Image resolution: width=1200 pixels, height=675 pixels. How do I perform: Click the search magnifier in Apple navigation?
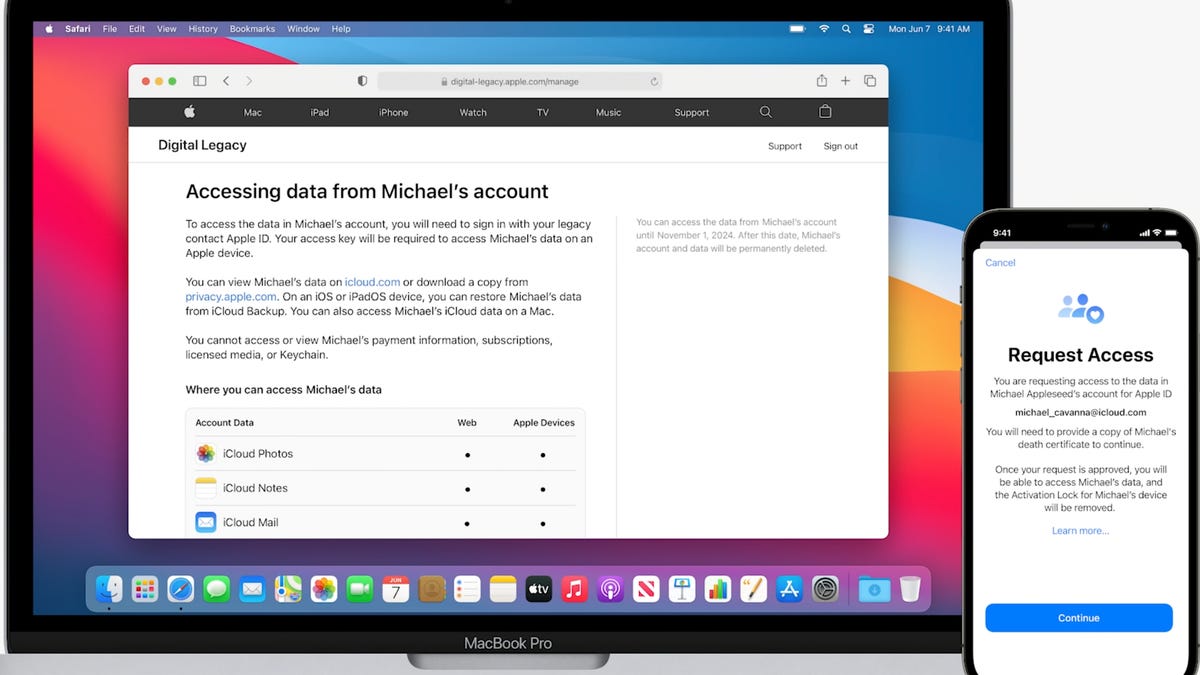[x=765, y=112]
